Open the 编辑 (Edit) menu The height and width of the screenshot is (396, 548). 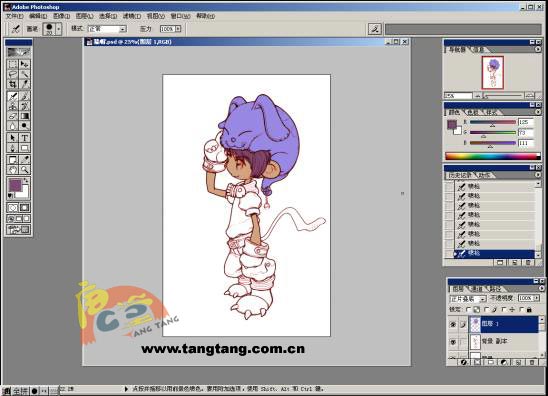point(38,16)
